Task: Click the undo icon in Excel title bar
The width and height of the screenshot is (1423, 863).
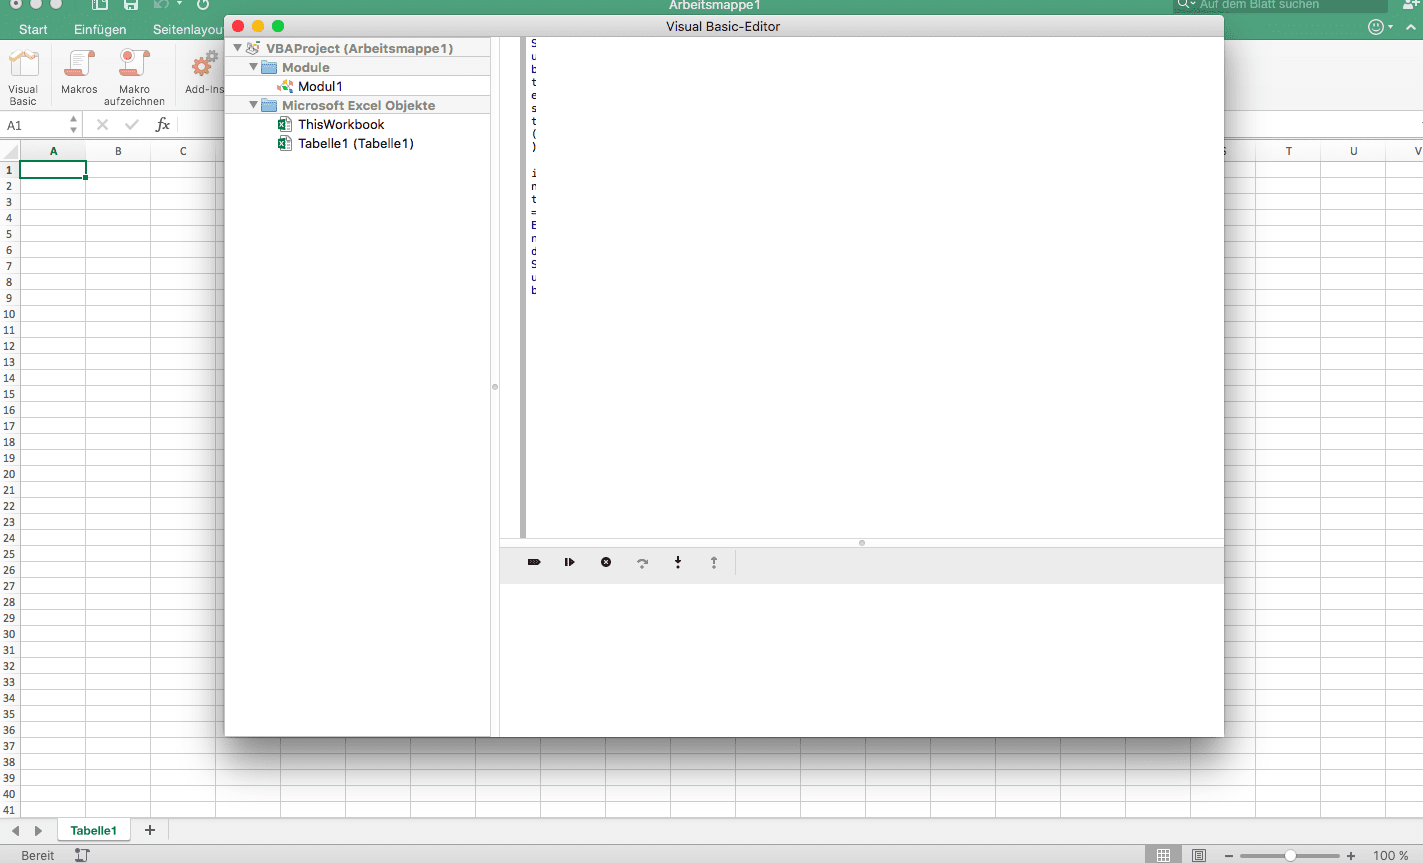Action: click(161, 5)
